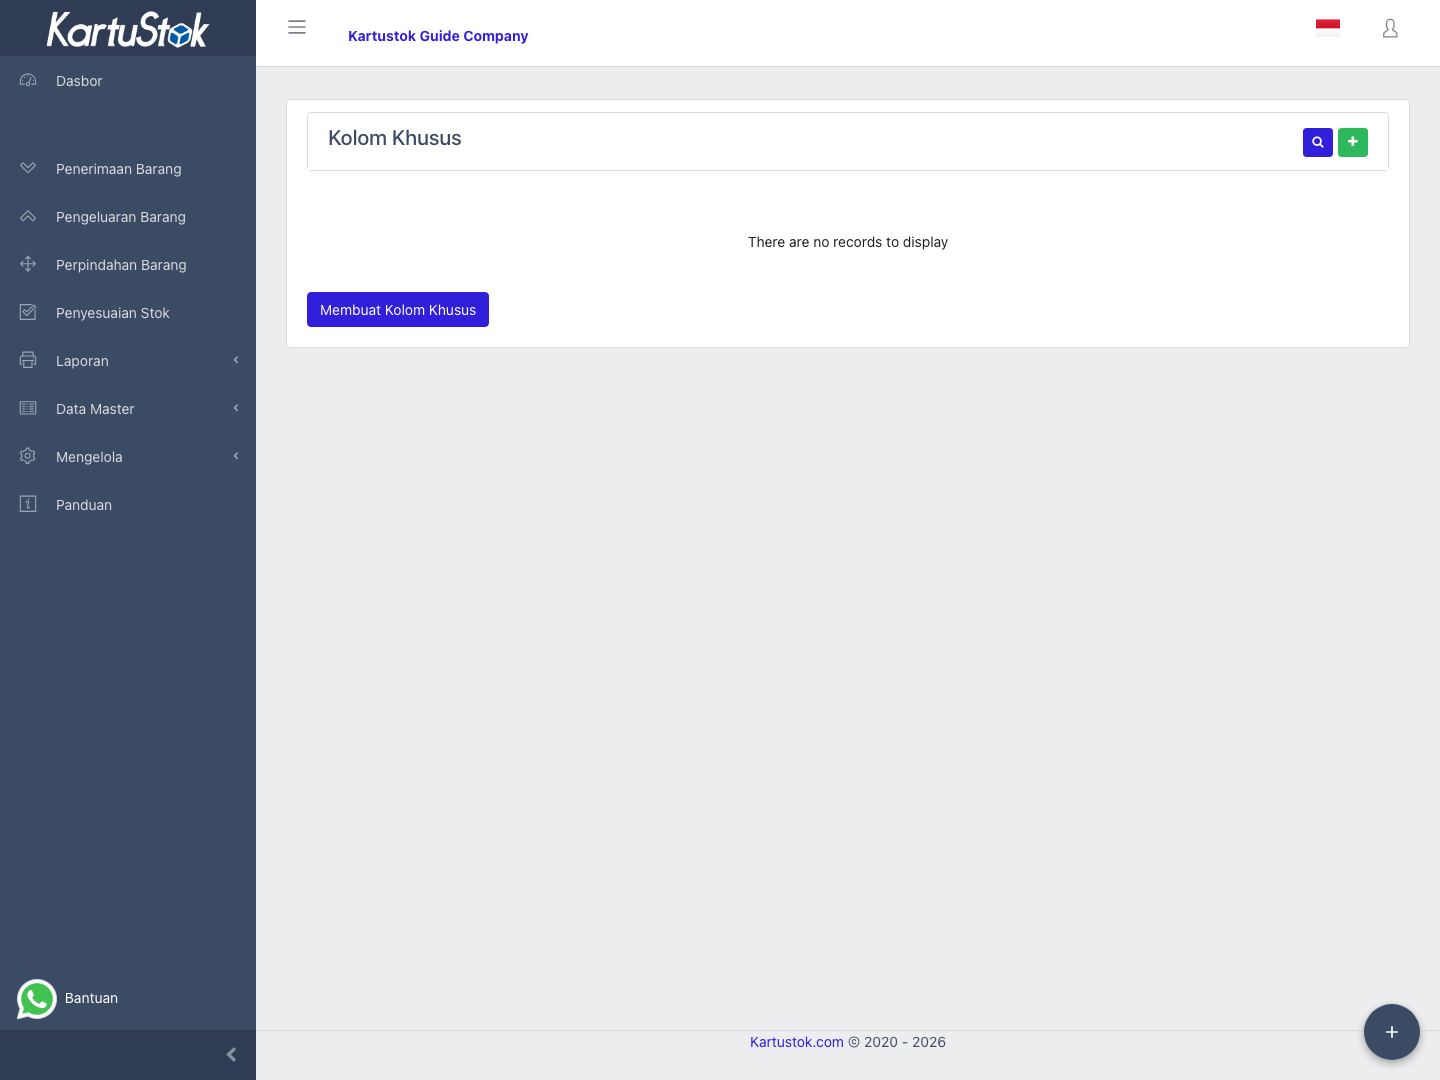Viewport: 1440px width, 1080px height.
Task: Go to Dasbor menu item
Action: pyautogui.click(x=128, y=81)
